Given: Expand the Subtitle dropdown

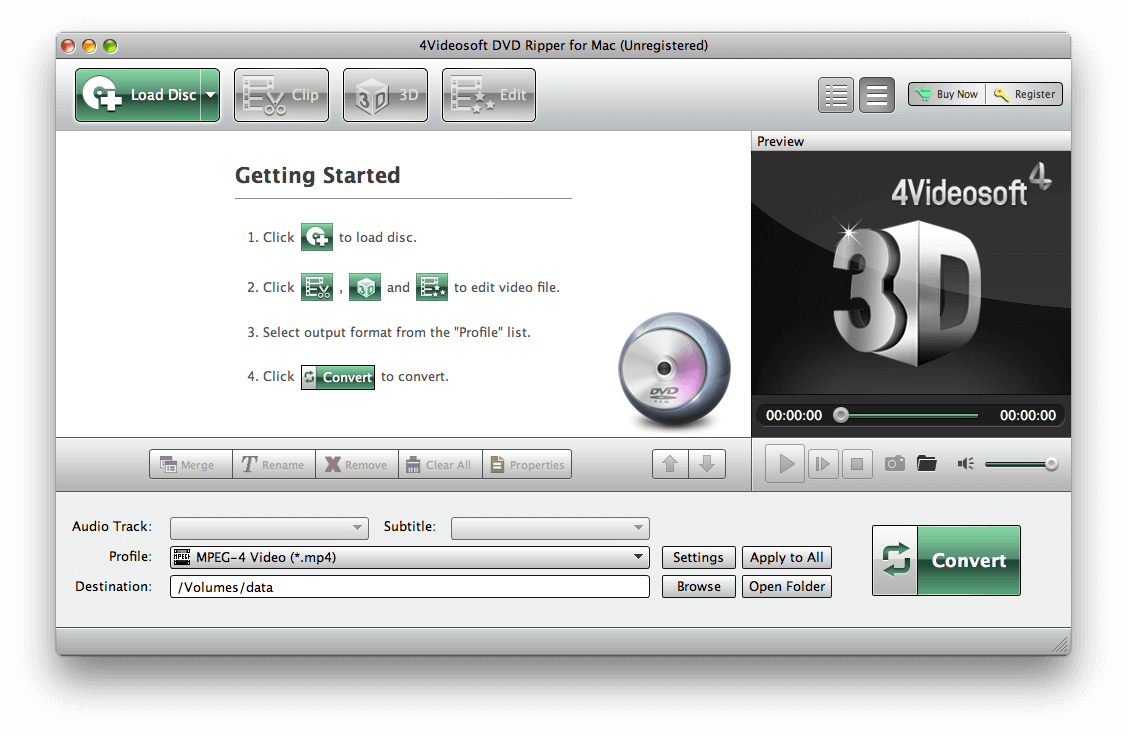Looking at the screenshot, I should point(550,527).
